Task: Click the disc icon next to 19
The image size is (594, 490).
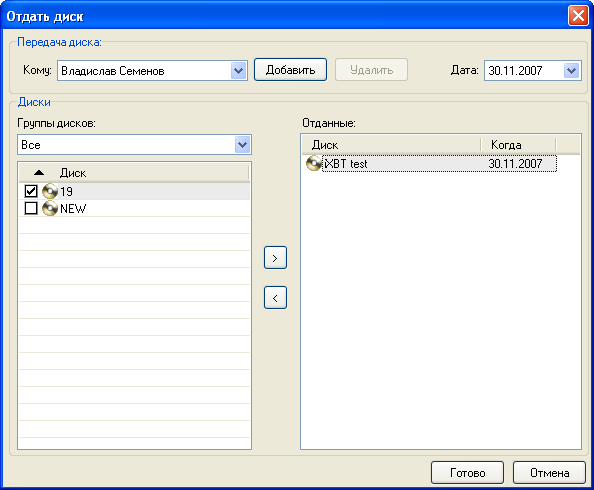Action: pos(50,191)
